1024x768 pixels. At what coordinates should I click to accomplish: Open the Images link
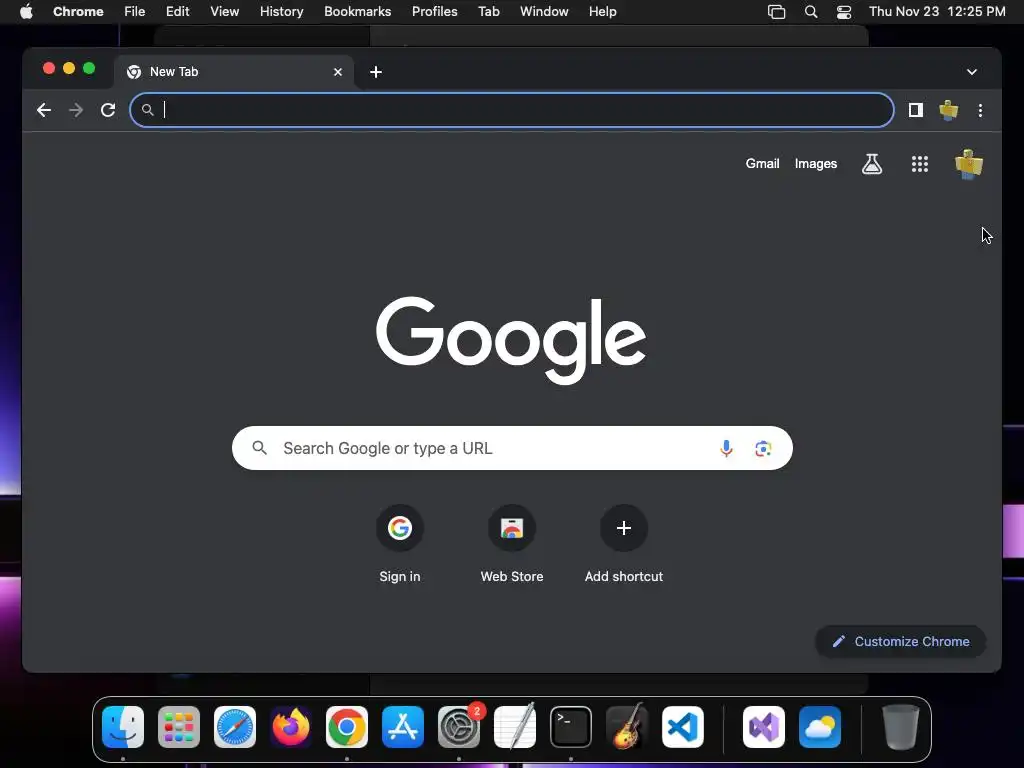[816, 164]
